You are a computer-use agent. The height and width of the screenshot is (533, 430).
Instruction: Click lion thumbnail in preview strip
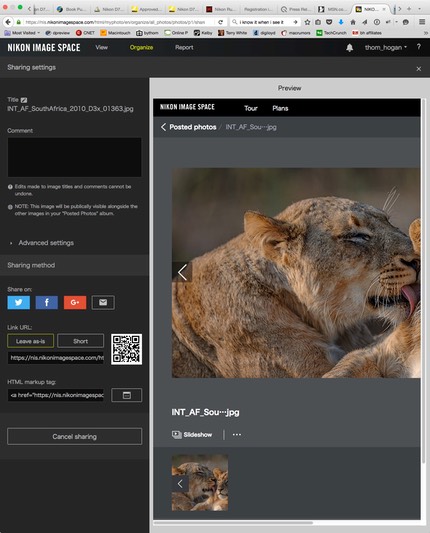(200, 483)
